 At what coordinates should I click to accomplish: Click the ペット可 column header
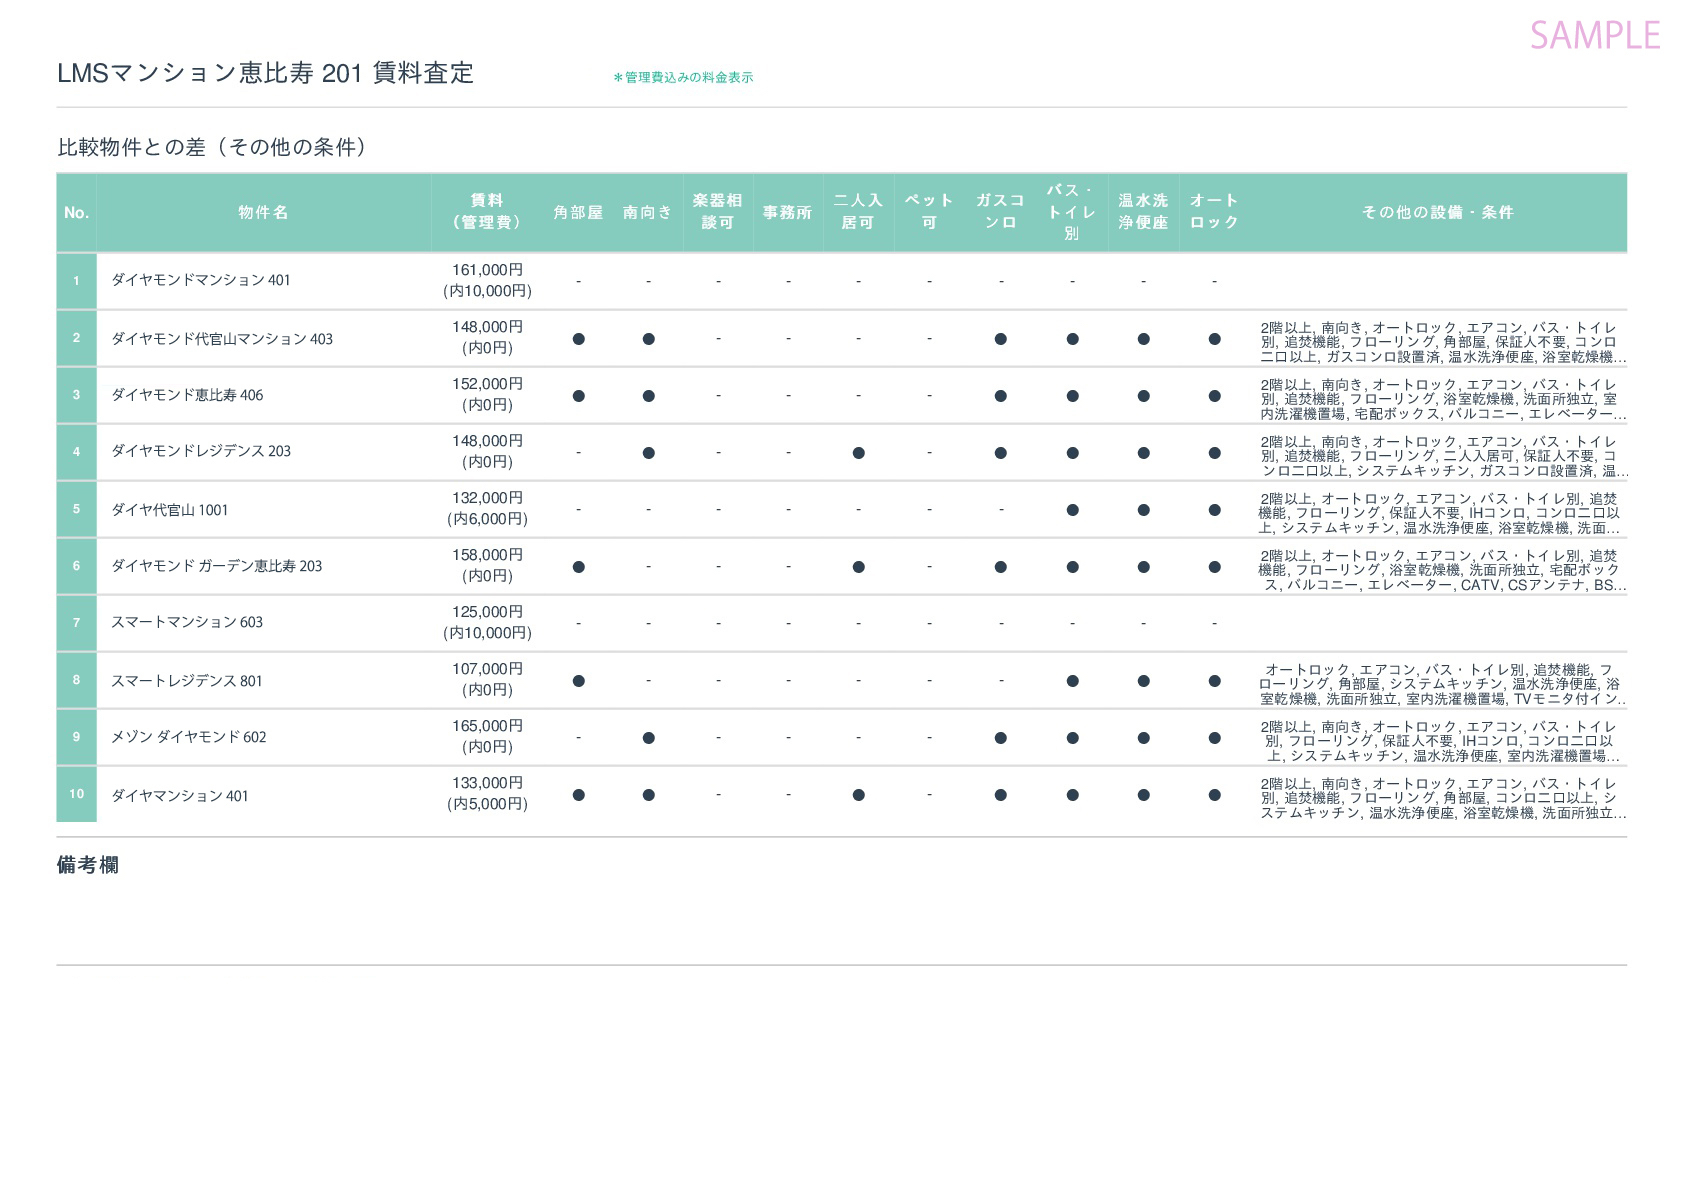coord(929,212)
